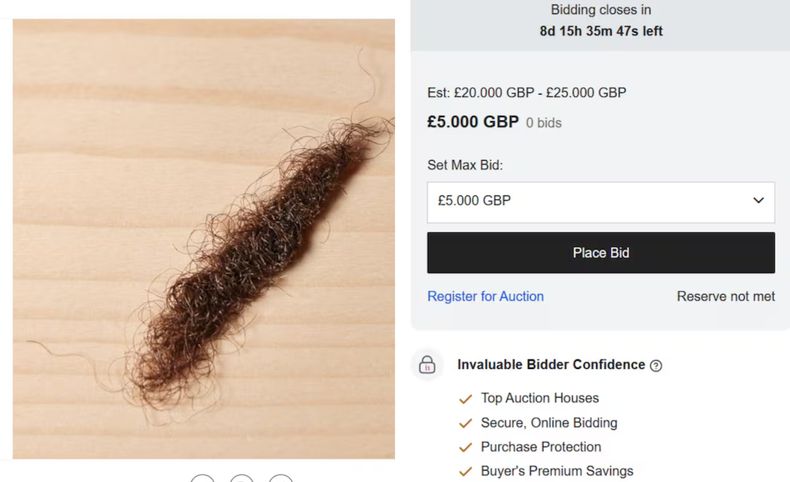
Task: Click the checkmark beside Buyer's Premium Savings
Action: pos(465,471)
